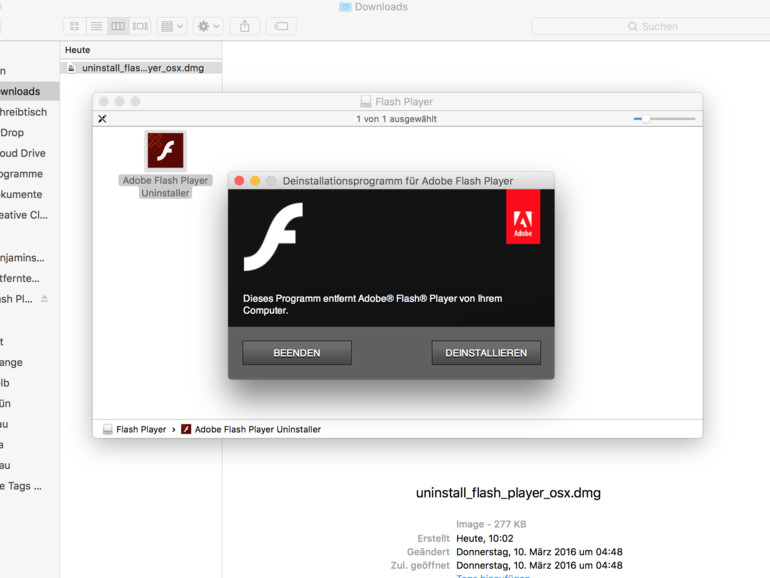Click the Edit Tags toolbar button

click(x=281, y=26)
